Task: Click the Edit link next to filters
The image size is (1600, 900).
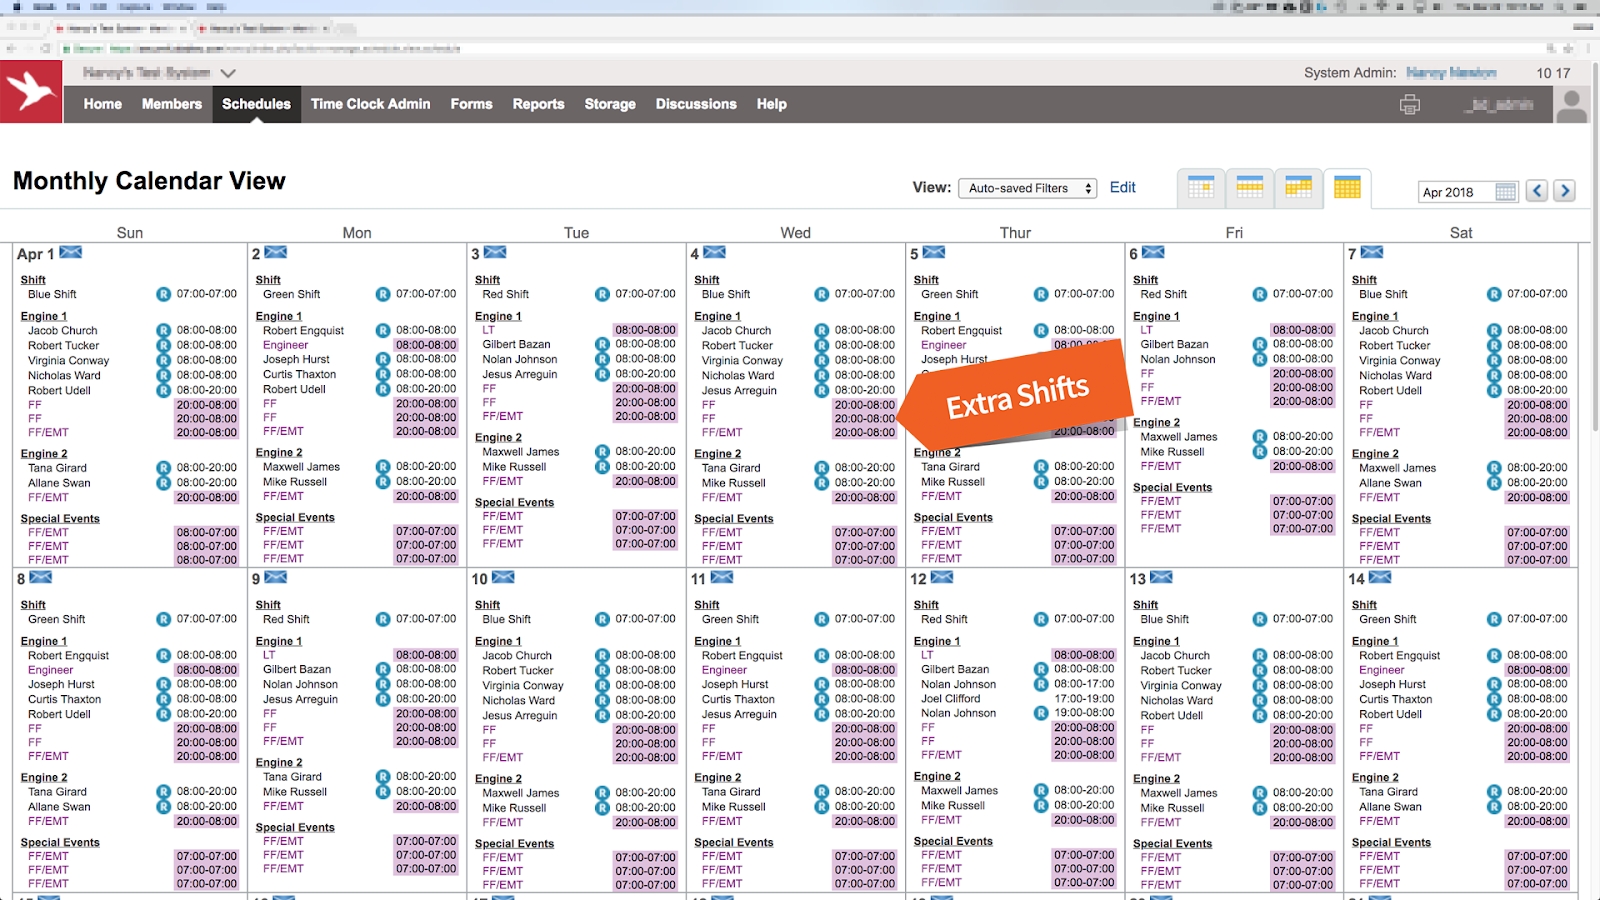Action: (1123, 187)
